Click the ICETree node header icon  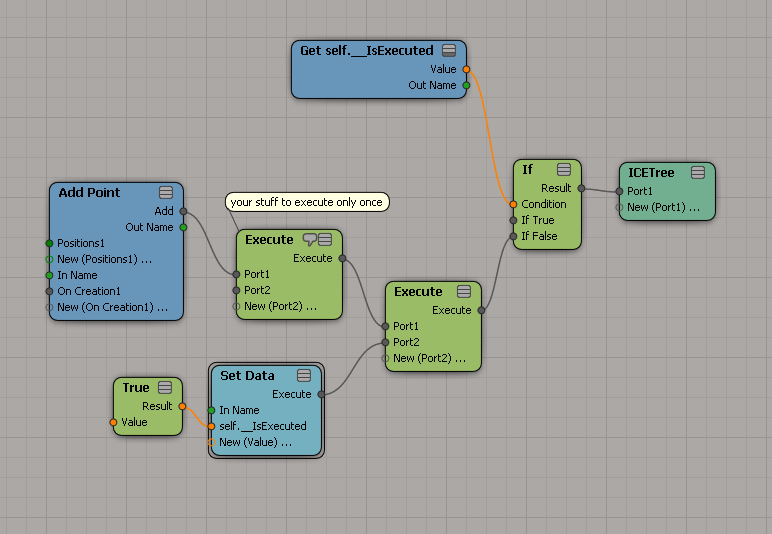tap(698, 172)
